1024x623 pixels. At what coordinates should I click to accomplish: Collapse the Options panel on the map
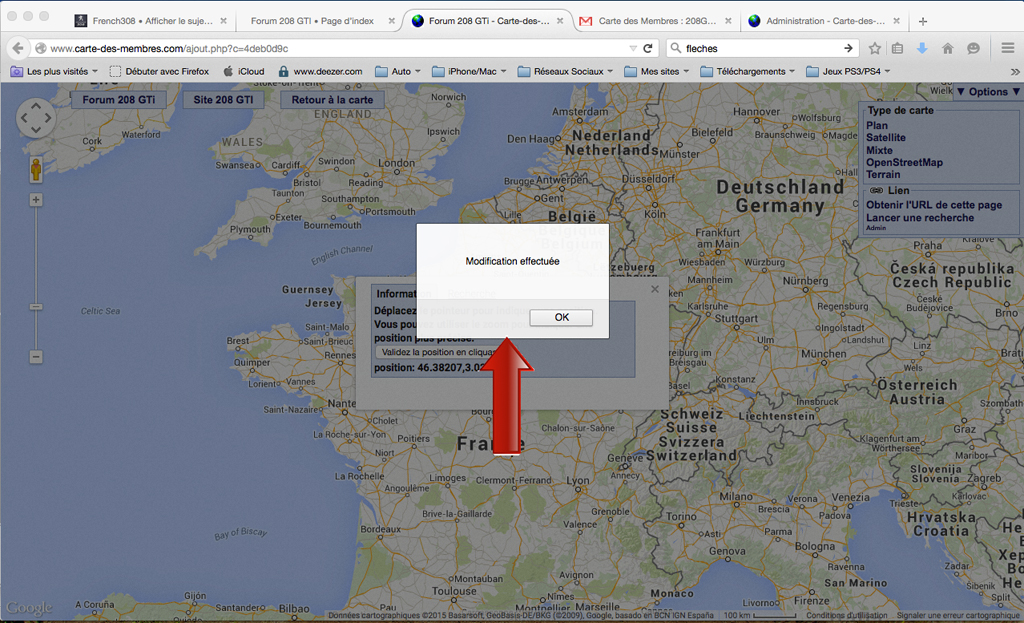point(987,92)
